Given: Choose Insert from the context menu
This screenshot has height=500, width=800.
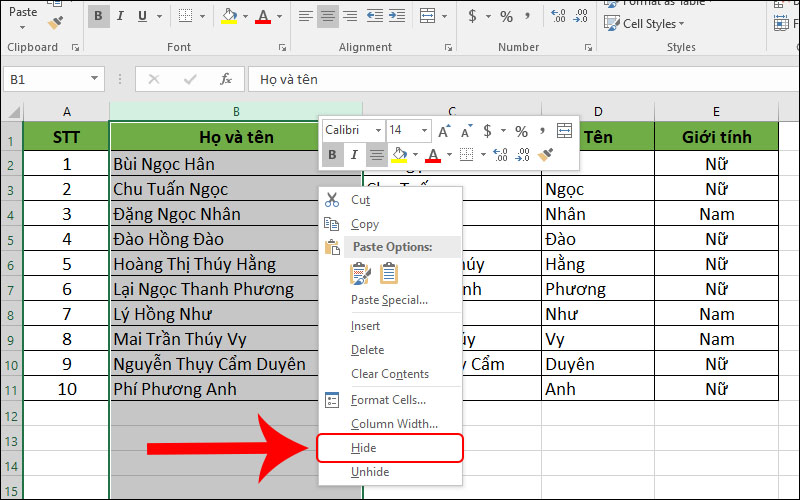Looking at the screenshot, I should (x=390, y=326).
